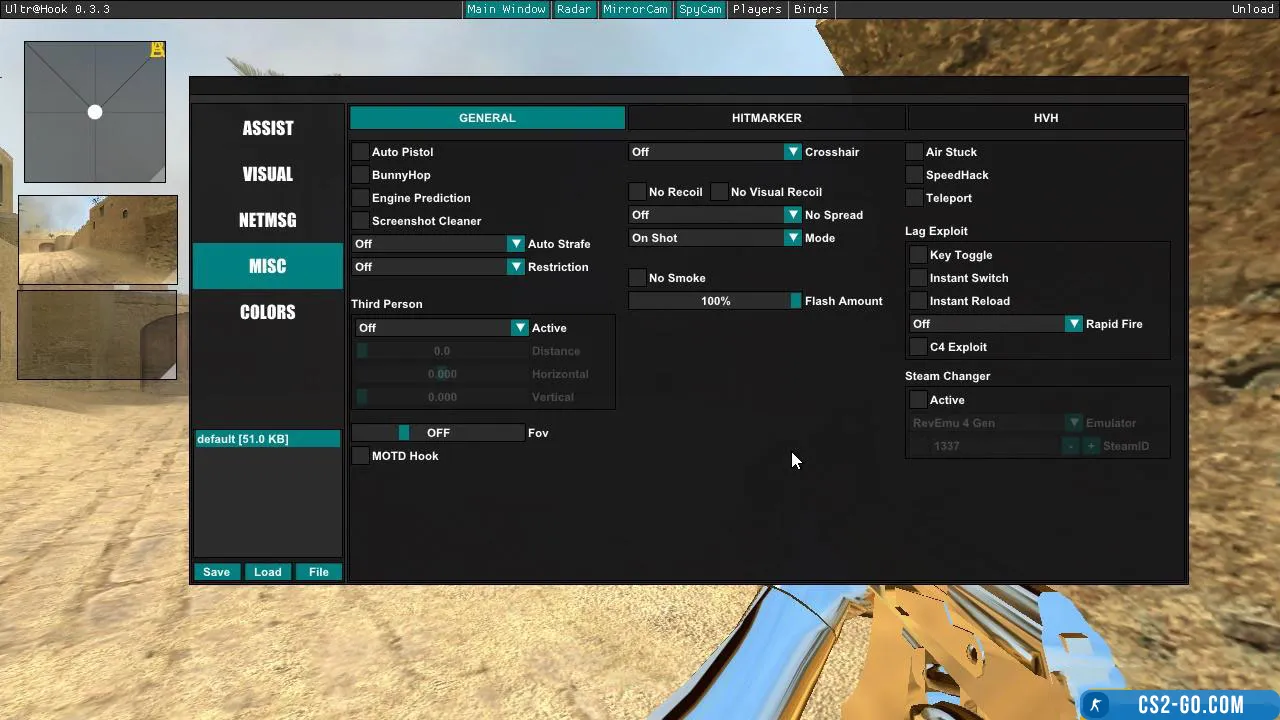Enable the BunnyHop checkbox
This screenshot has height=720, width=1280.
point(361,175)
